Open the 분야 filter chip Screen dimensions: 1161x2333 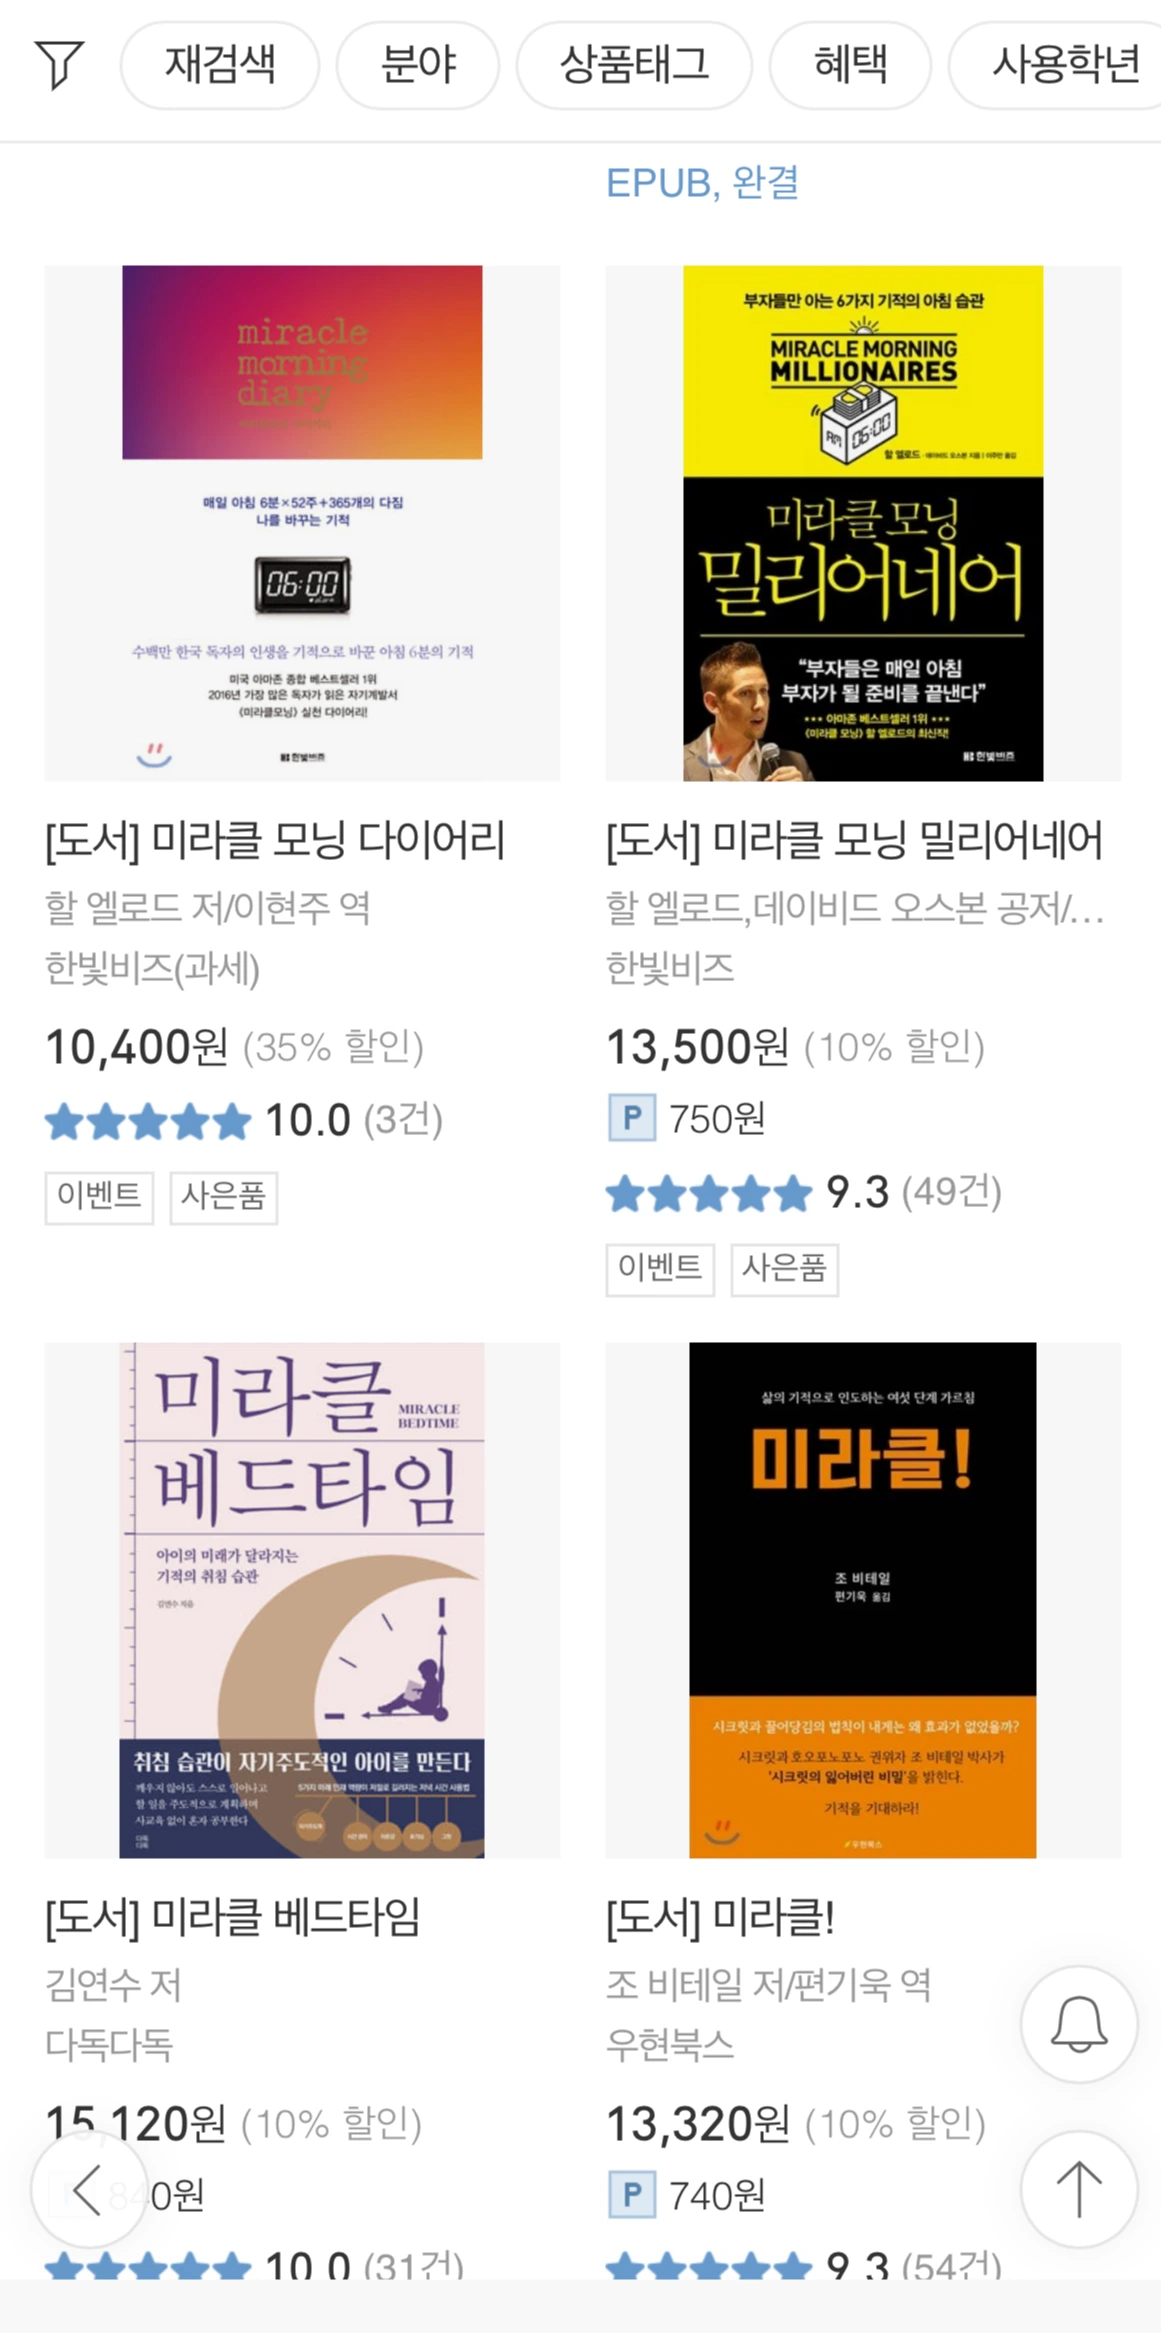(x=418, y=66)
